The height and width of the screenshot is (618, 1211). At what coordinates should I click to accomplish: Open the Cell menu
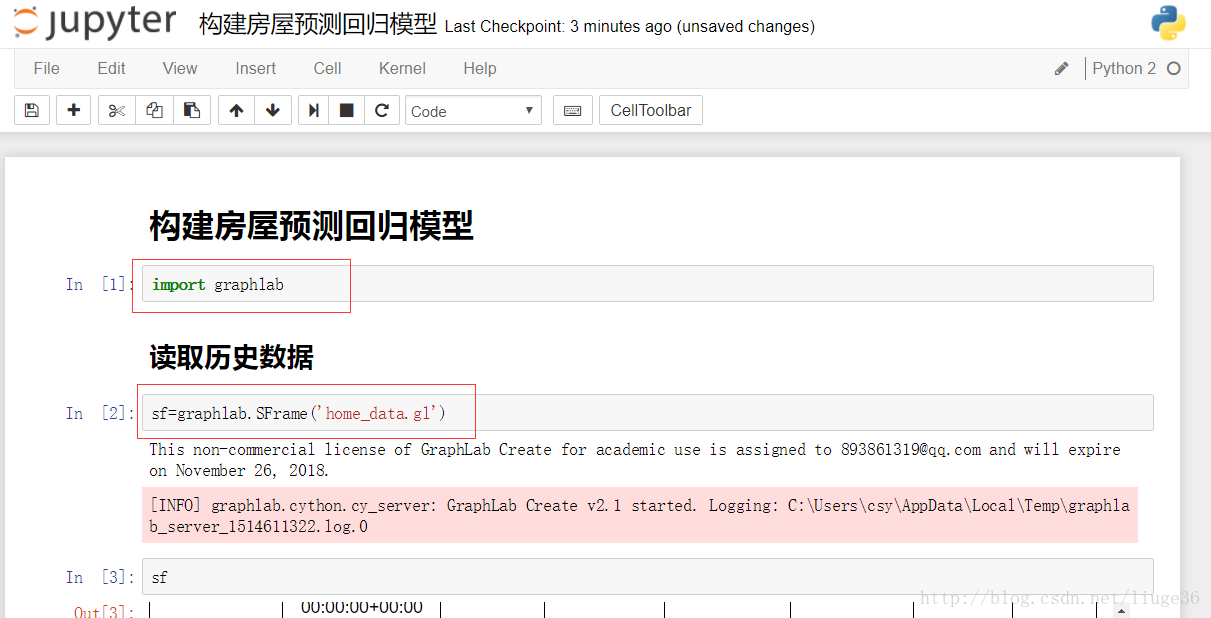tap(327, 68)
